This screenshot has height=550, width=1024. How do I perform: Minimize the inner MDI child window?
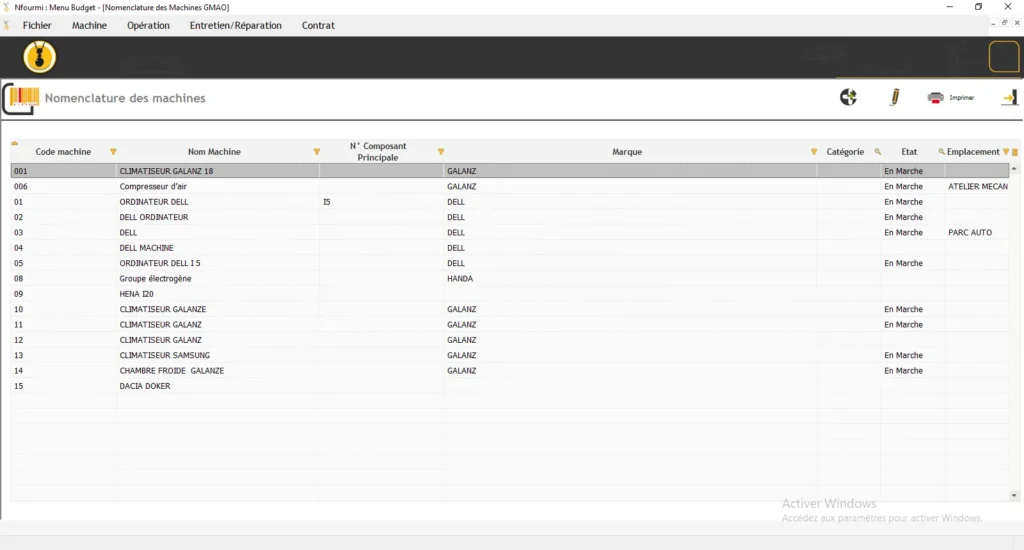993,23
